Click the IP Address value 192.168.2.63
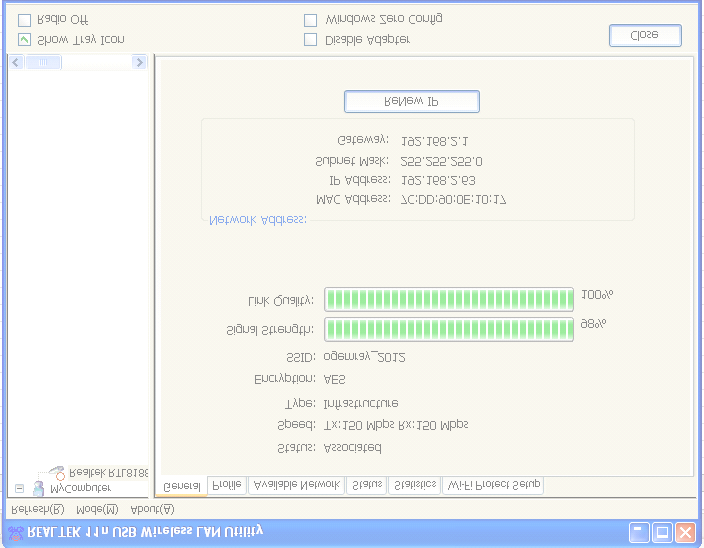Screen dimensions: 704x548 (438, 180)
